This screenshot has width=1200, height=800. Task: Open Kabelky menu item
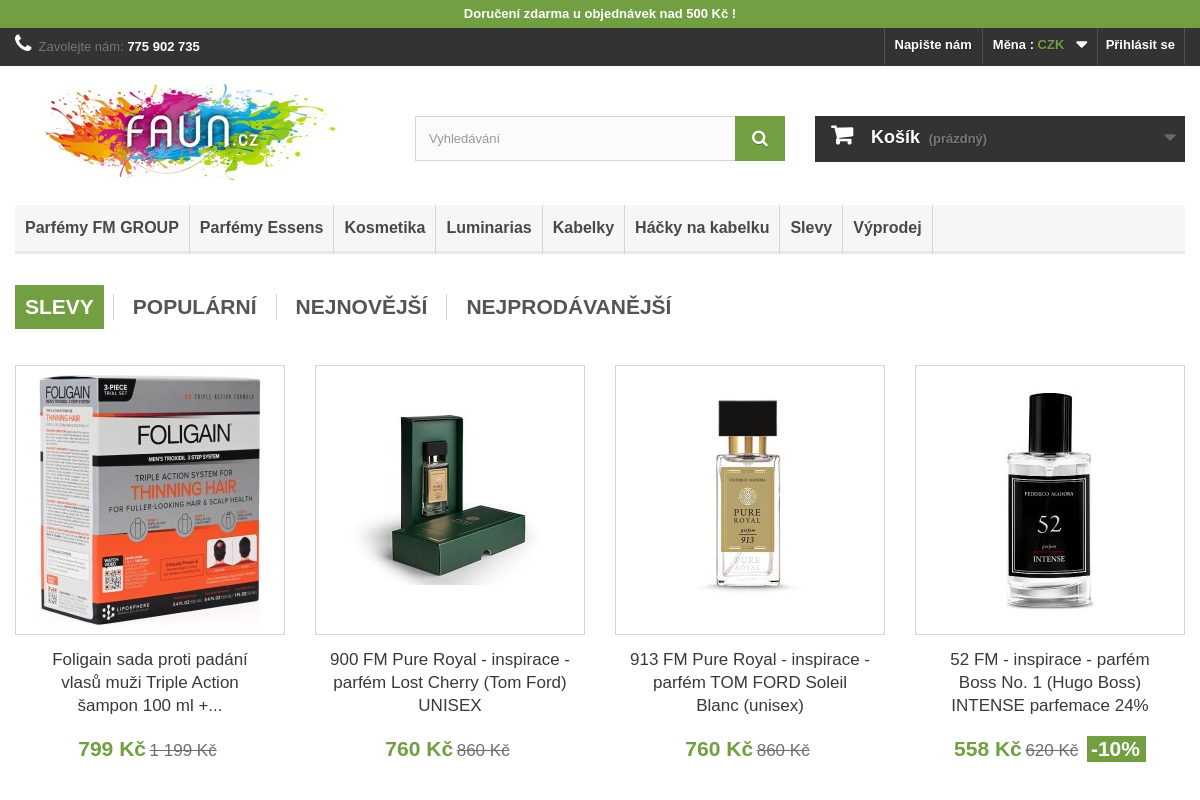coord(583,228)
